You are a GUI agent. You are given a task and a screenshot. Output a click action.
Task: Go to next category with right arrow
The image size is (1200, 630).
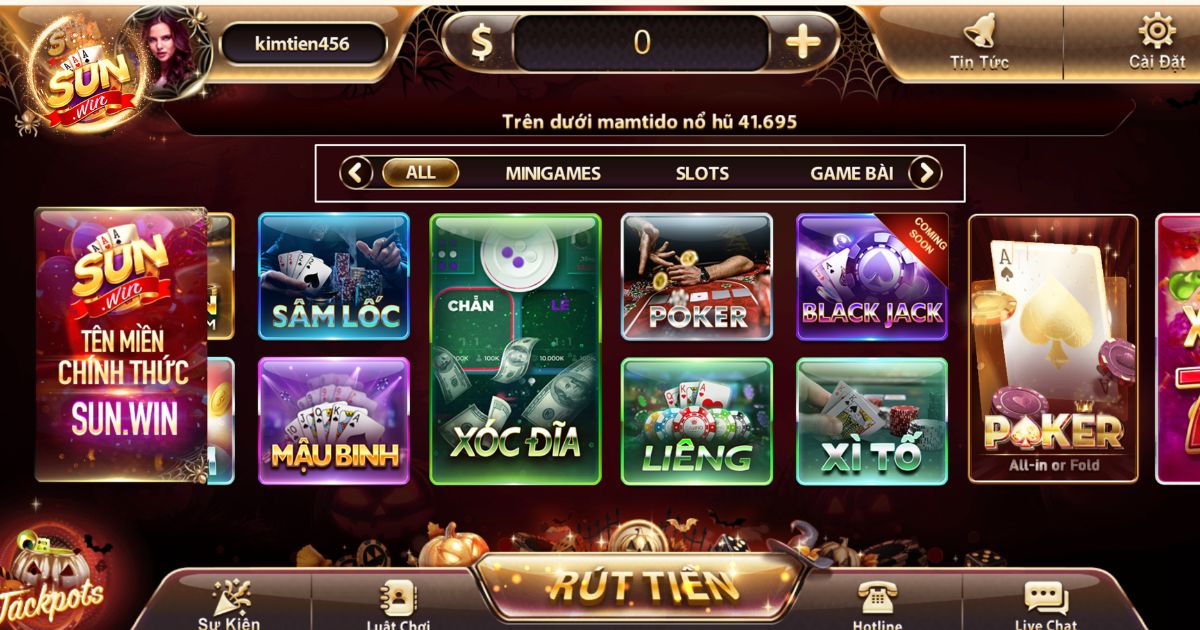(925, 173)
